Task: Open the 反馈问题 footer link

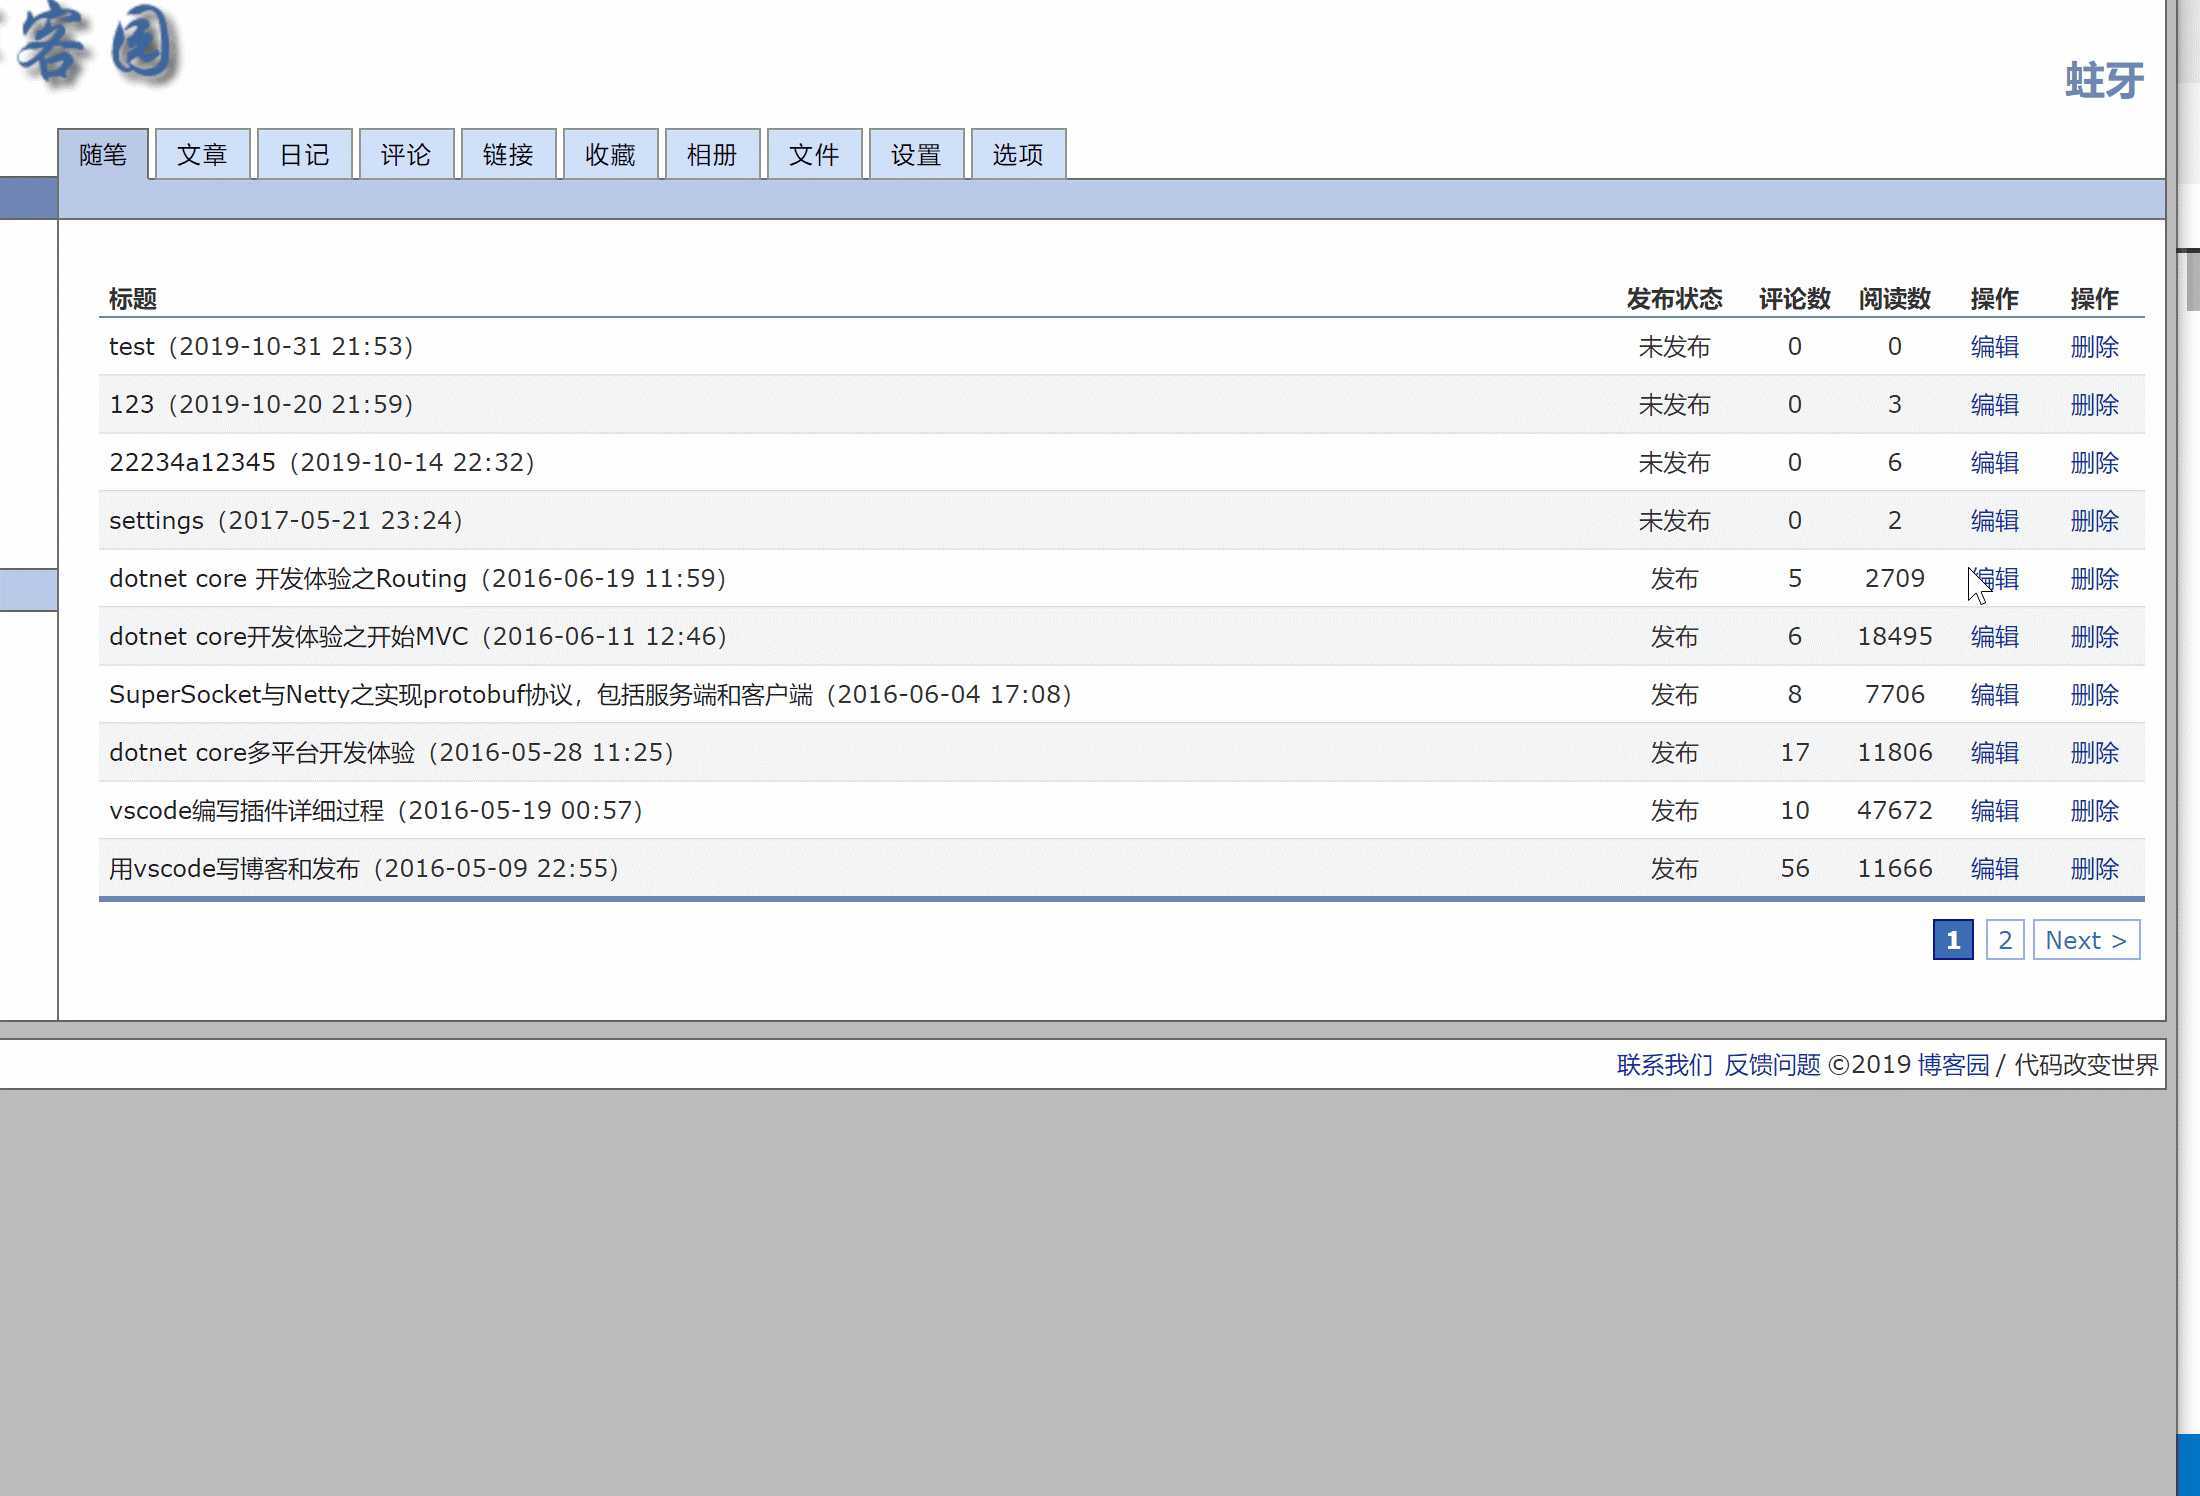Action: (x=1772, y=1065)
